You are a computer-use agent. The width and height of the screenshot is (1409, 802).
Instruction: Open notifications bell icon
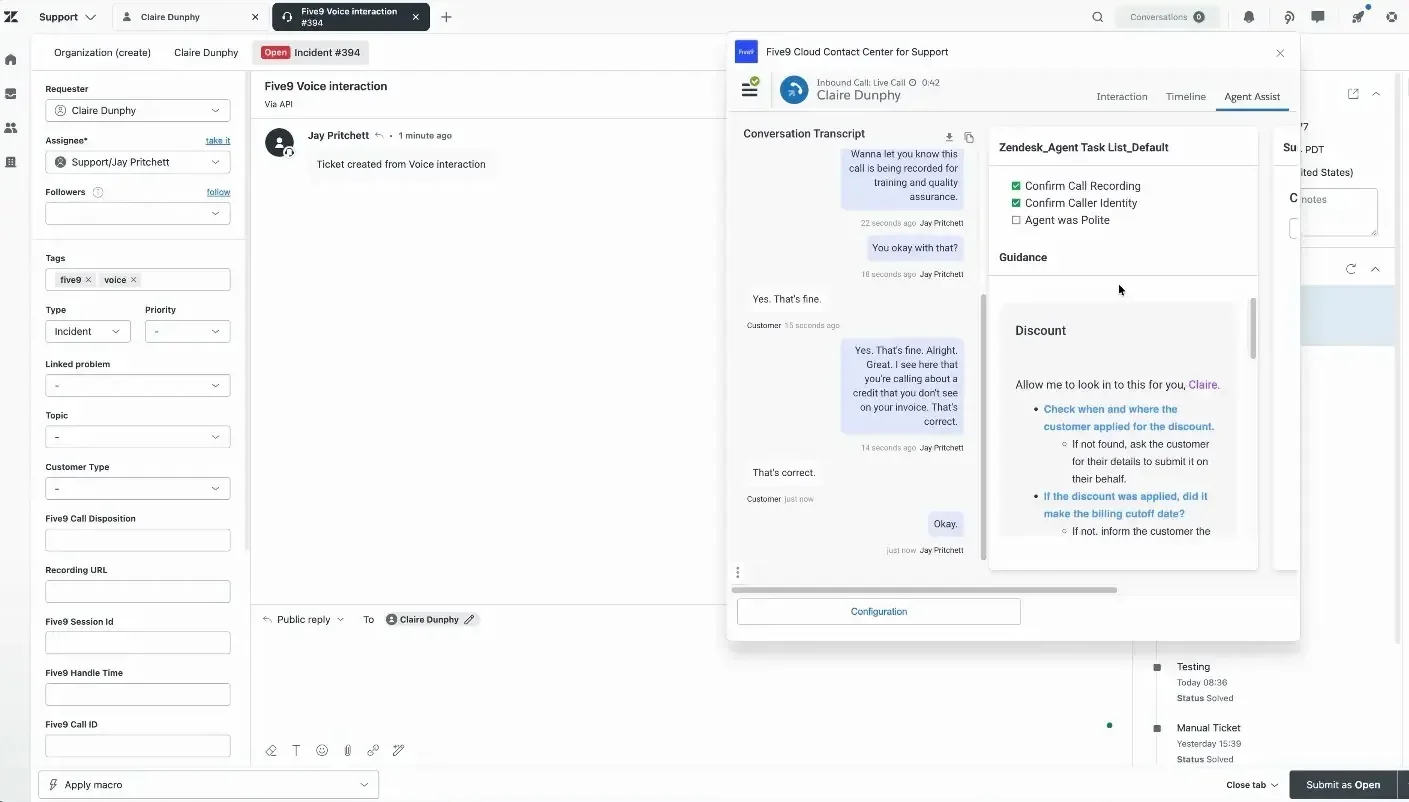tap(1249, 17)
